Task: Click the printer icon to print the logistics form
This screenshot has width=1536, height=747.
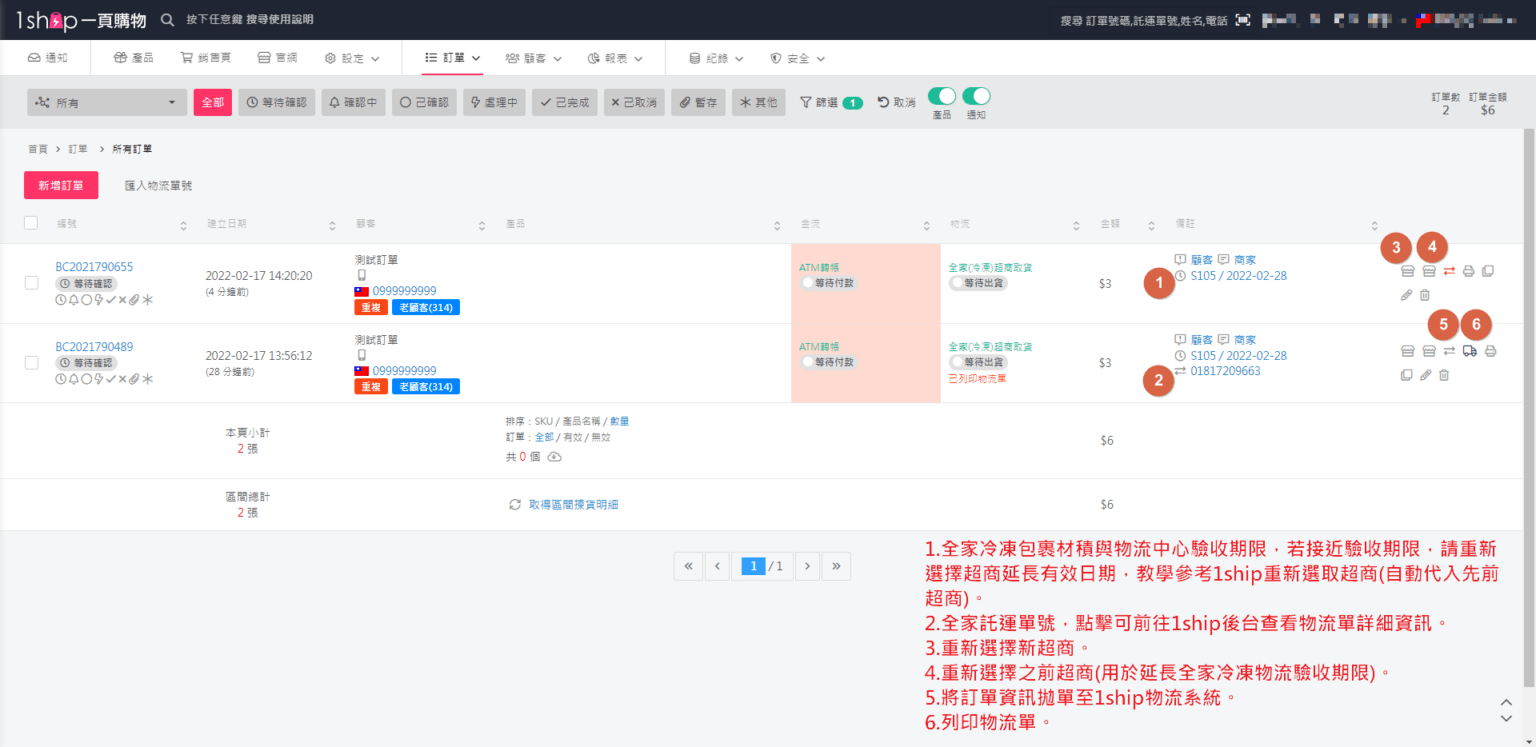Action: click(x=1490, y=351)
